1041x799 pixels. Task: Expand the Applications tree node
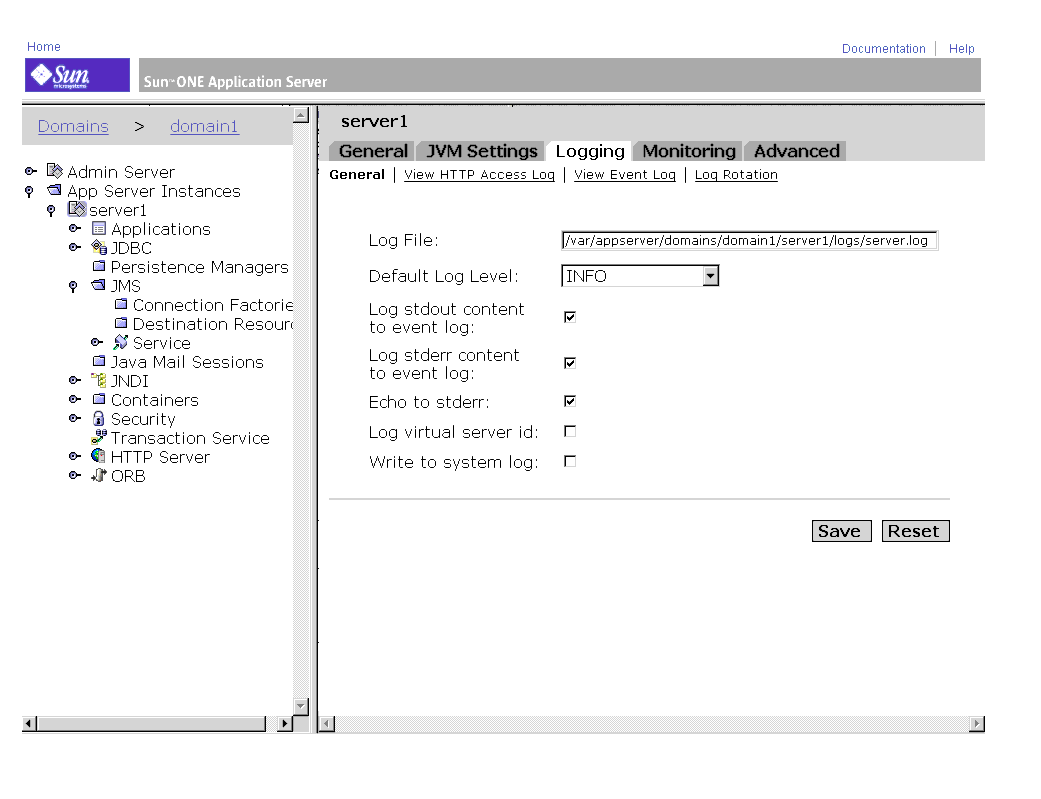[x=75, y=228]
